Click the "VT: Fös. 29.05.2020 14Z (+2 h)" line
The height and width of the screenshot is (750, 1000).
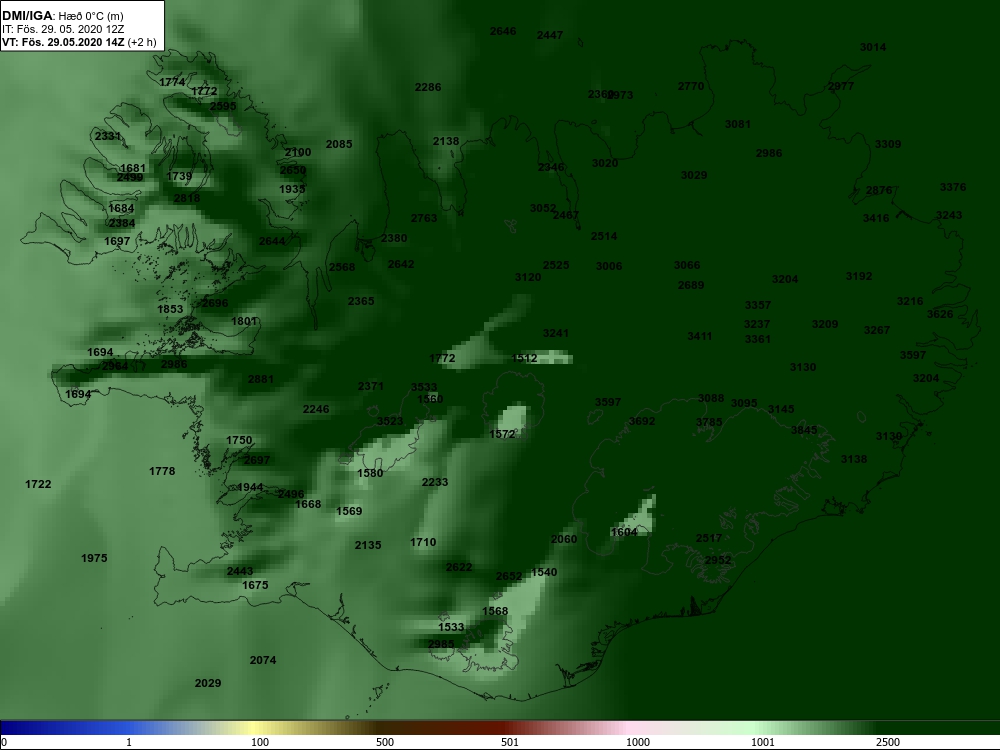78,43
